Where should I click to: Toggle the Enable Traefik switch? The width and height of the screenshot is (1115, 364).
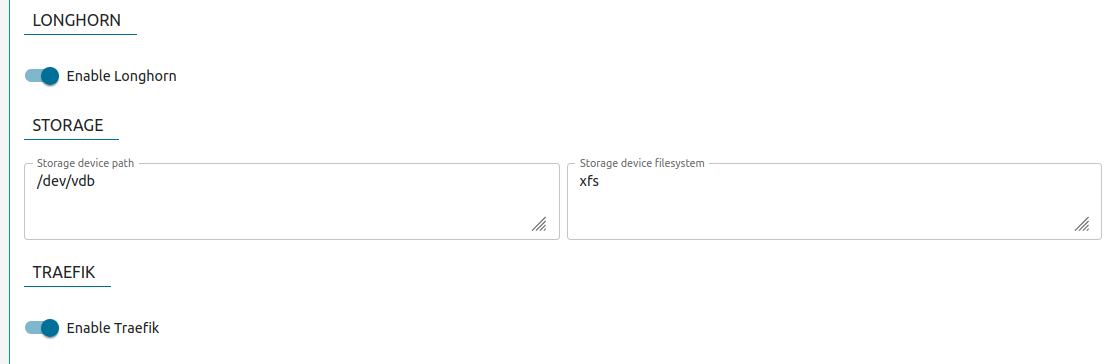[x=42, y=328]
